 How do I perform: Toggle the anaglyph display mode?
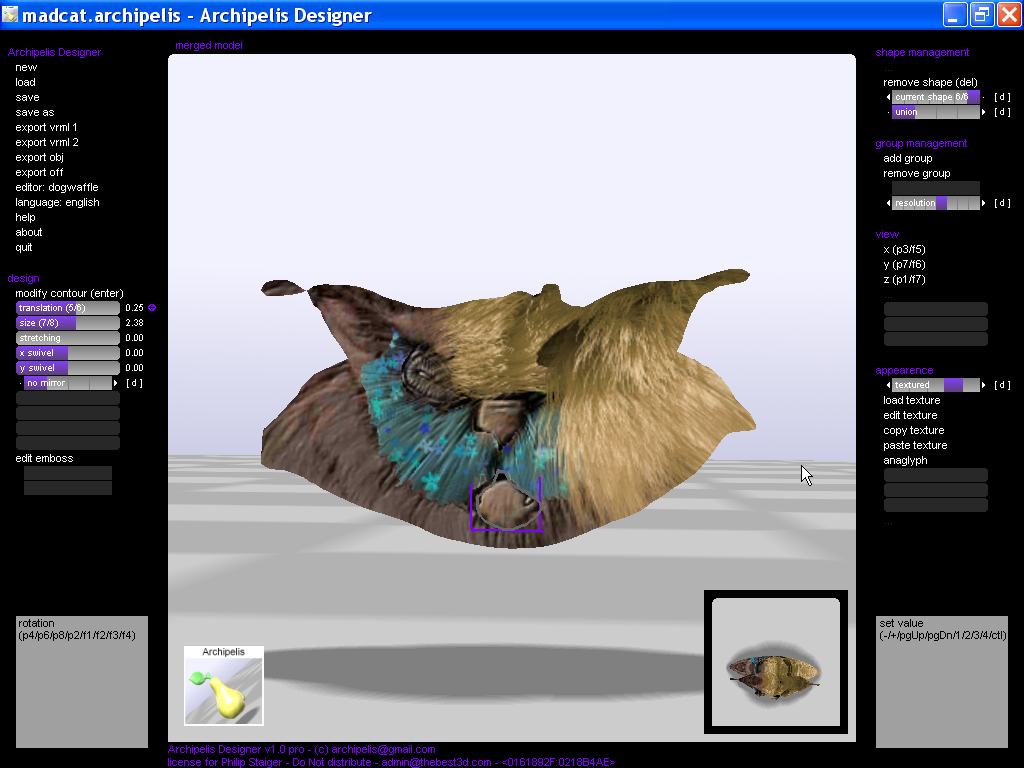point(905,460)
